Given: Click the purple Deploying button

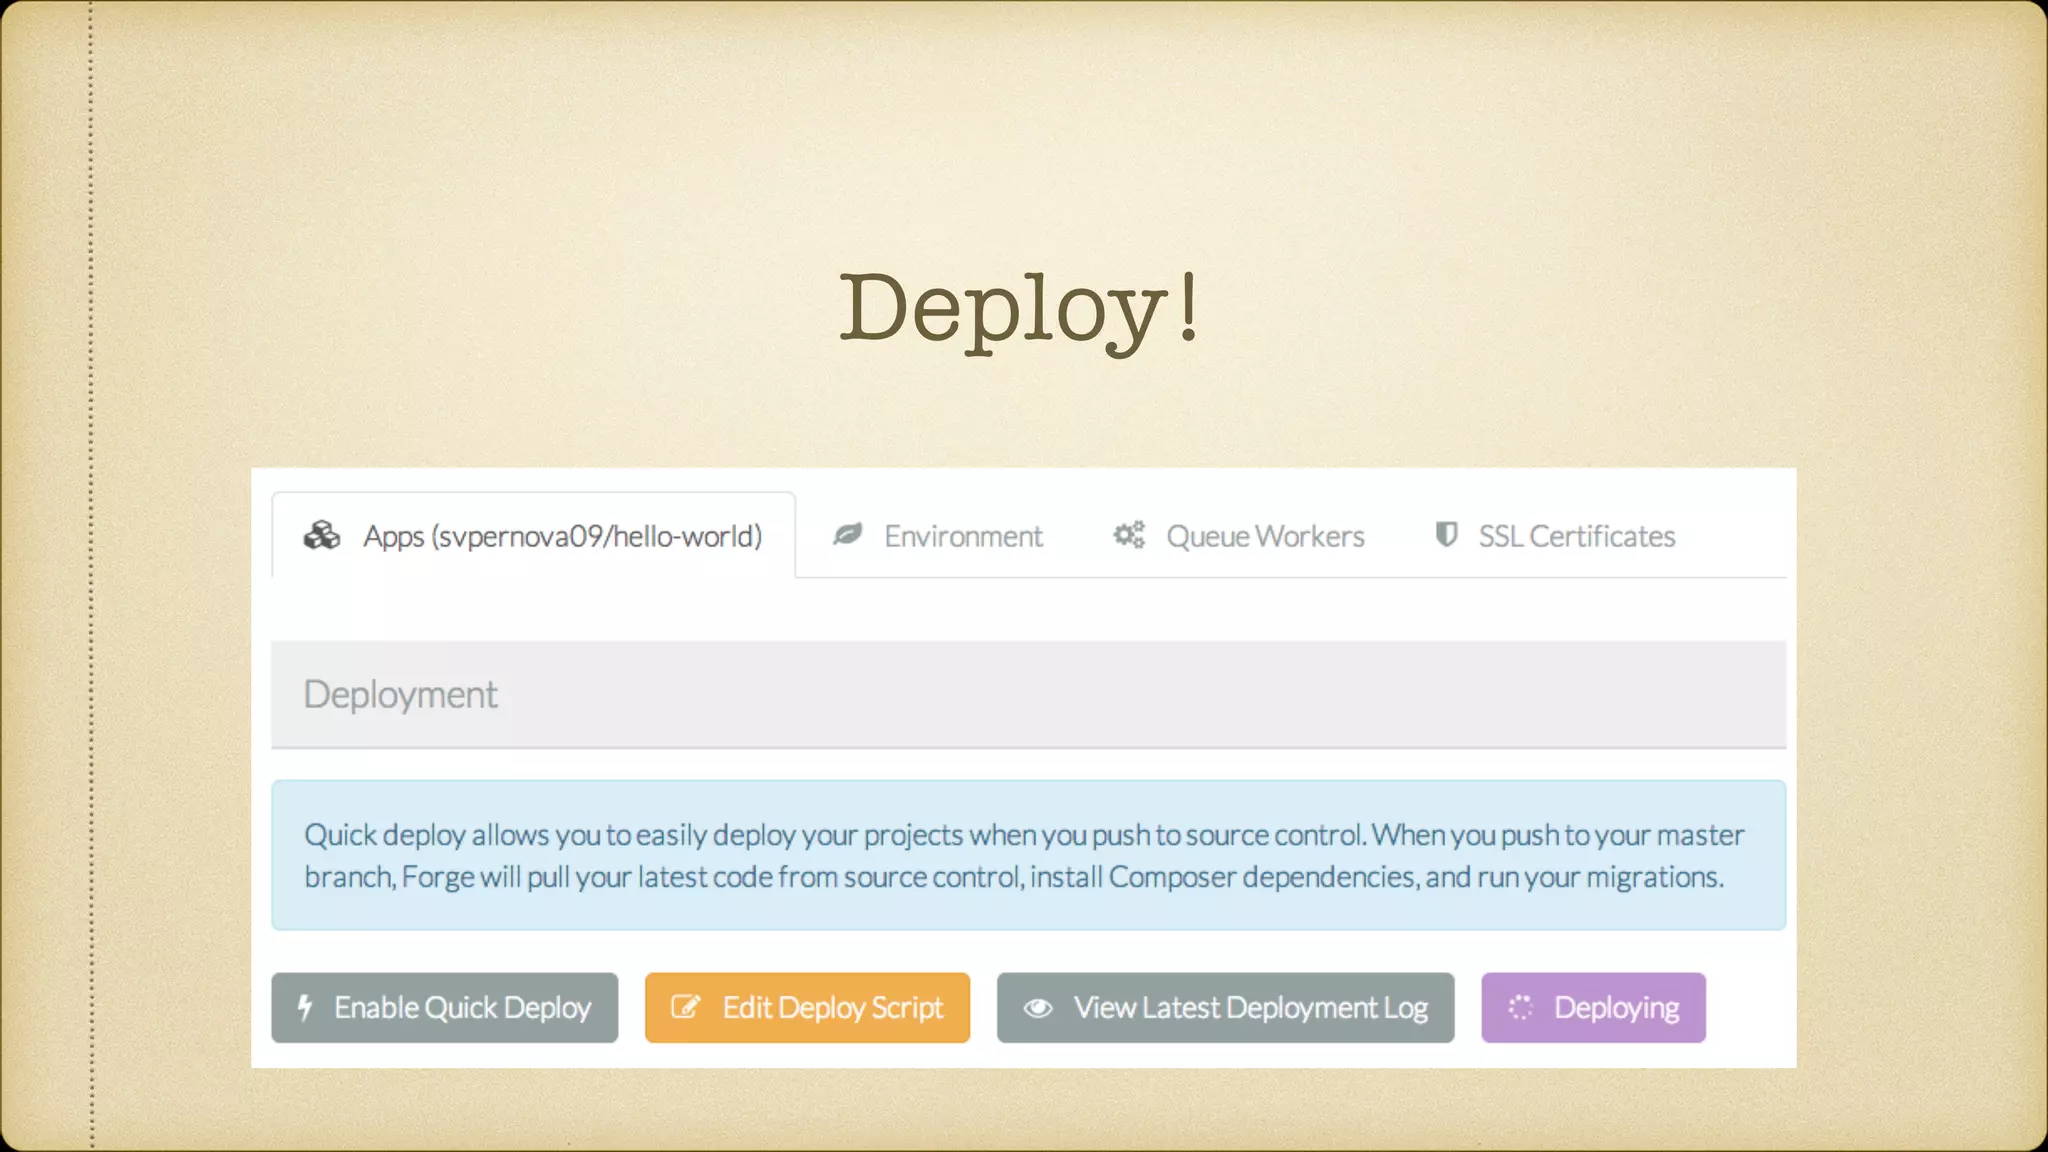Looking at the screenshot, I should click(x=1594, y=1008).
